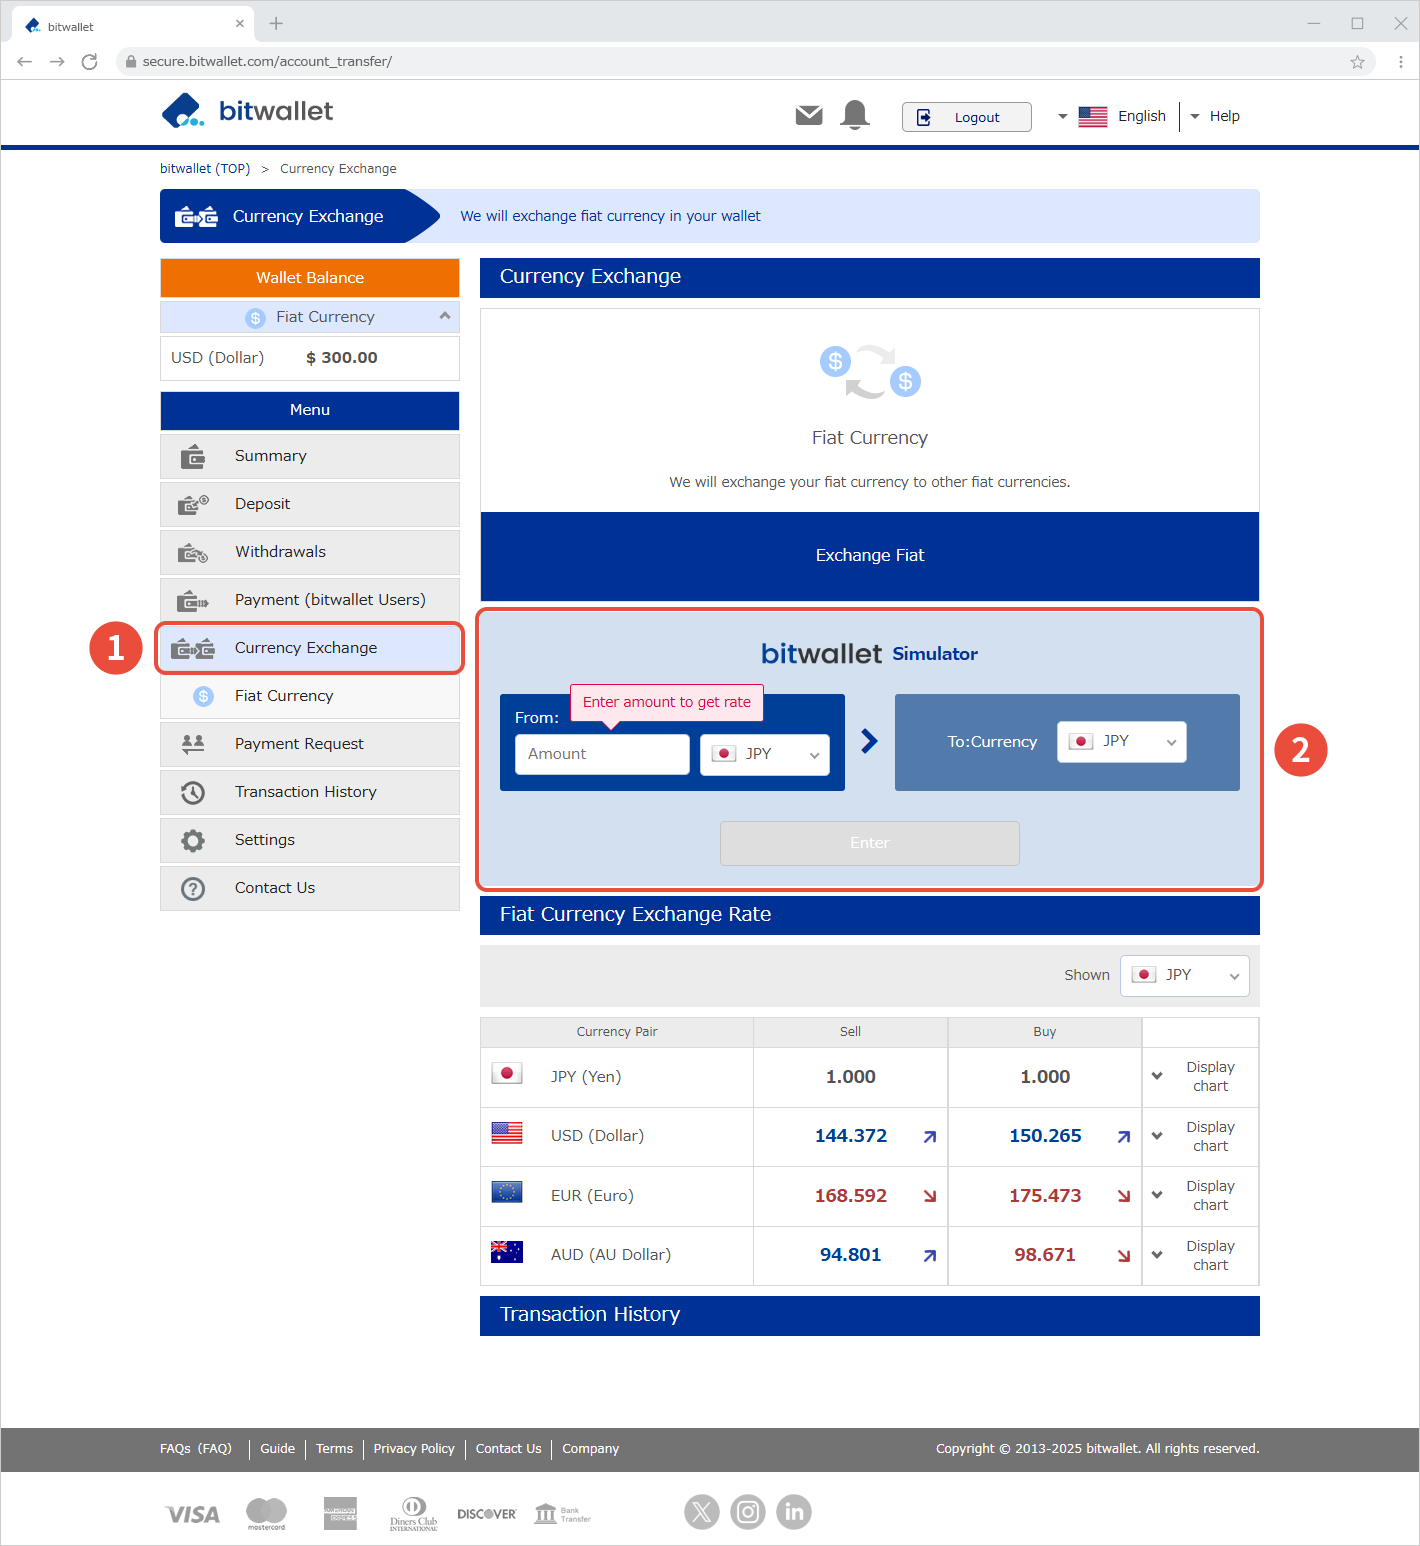This screenshot has width=1420, height=1546.
Task: Click the Payment Request people icon
Action: coord(193,744)
